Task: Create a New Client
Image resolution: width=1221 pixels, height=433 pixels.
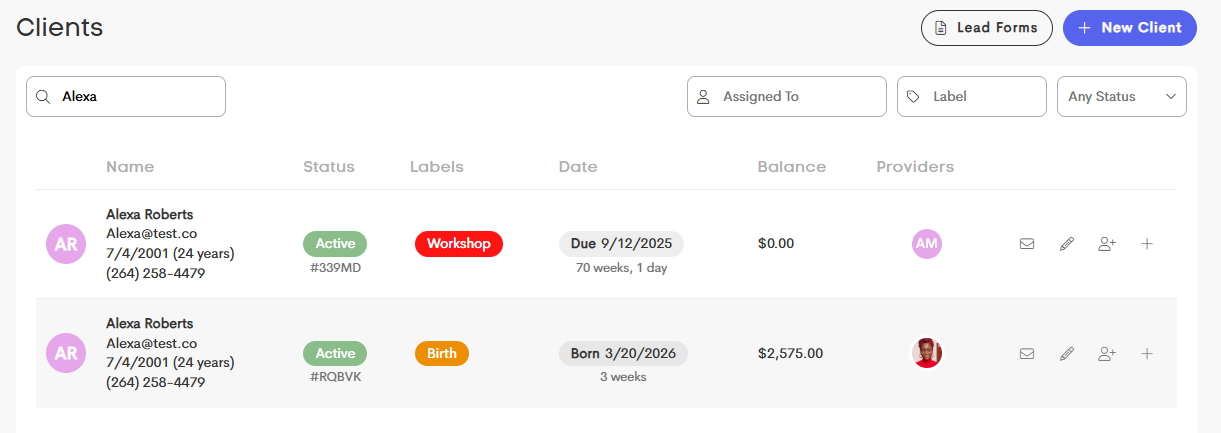Action: (x=1130, y=28)
